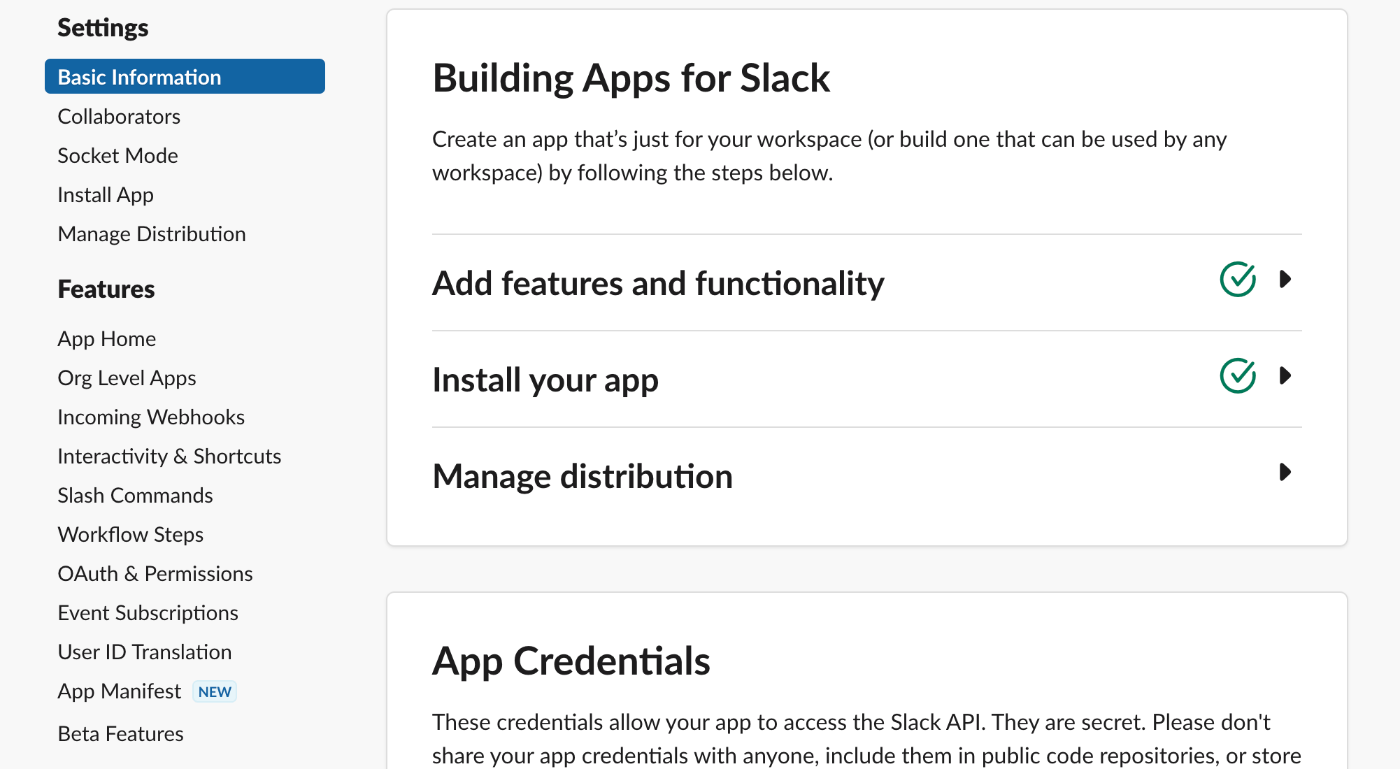Go to Event Subscriptions
Image resolution: width=1400 pixels, height=769 pixels.
pyautogui.click(x=148, y=613)
